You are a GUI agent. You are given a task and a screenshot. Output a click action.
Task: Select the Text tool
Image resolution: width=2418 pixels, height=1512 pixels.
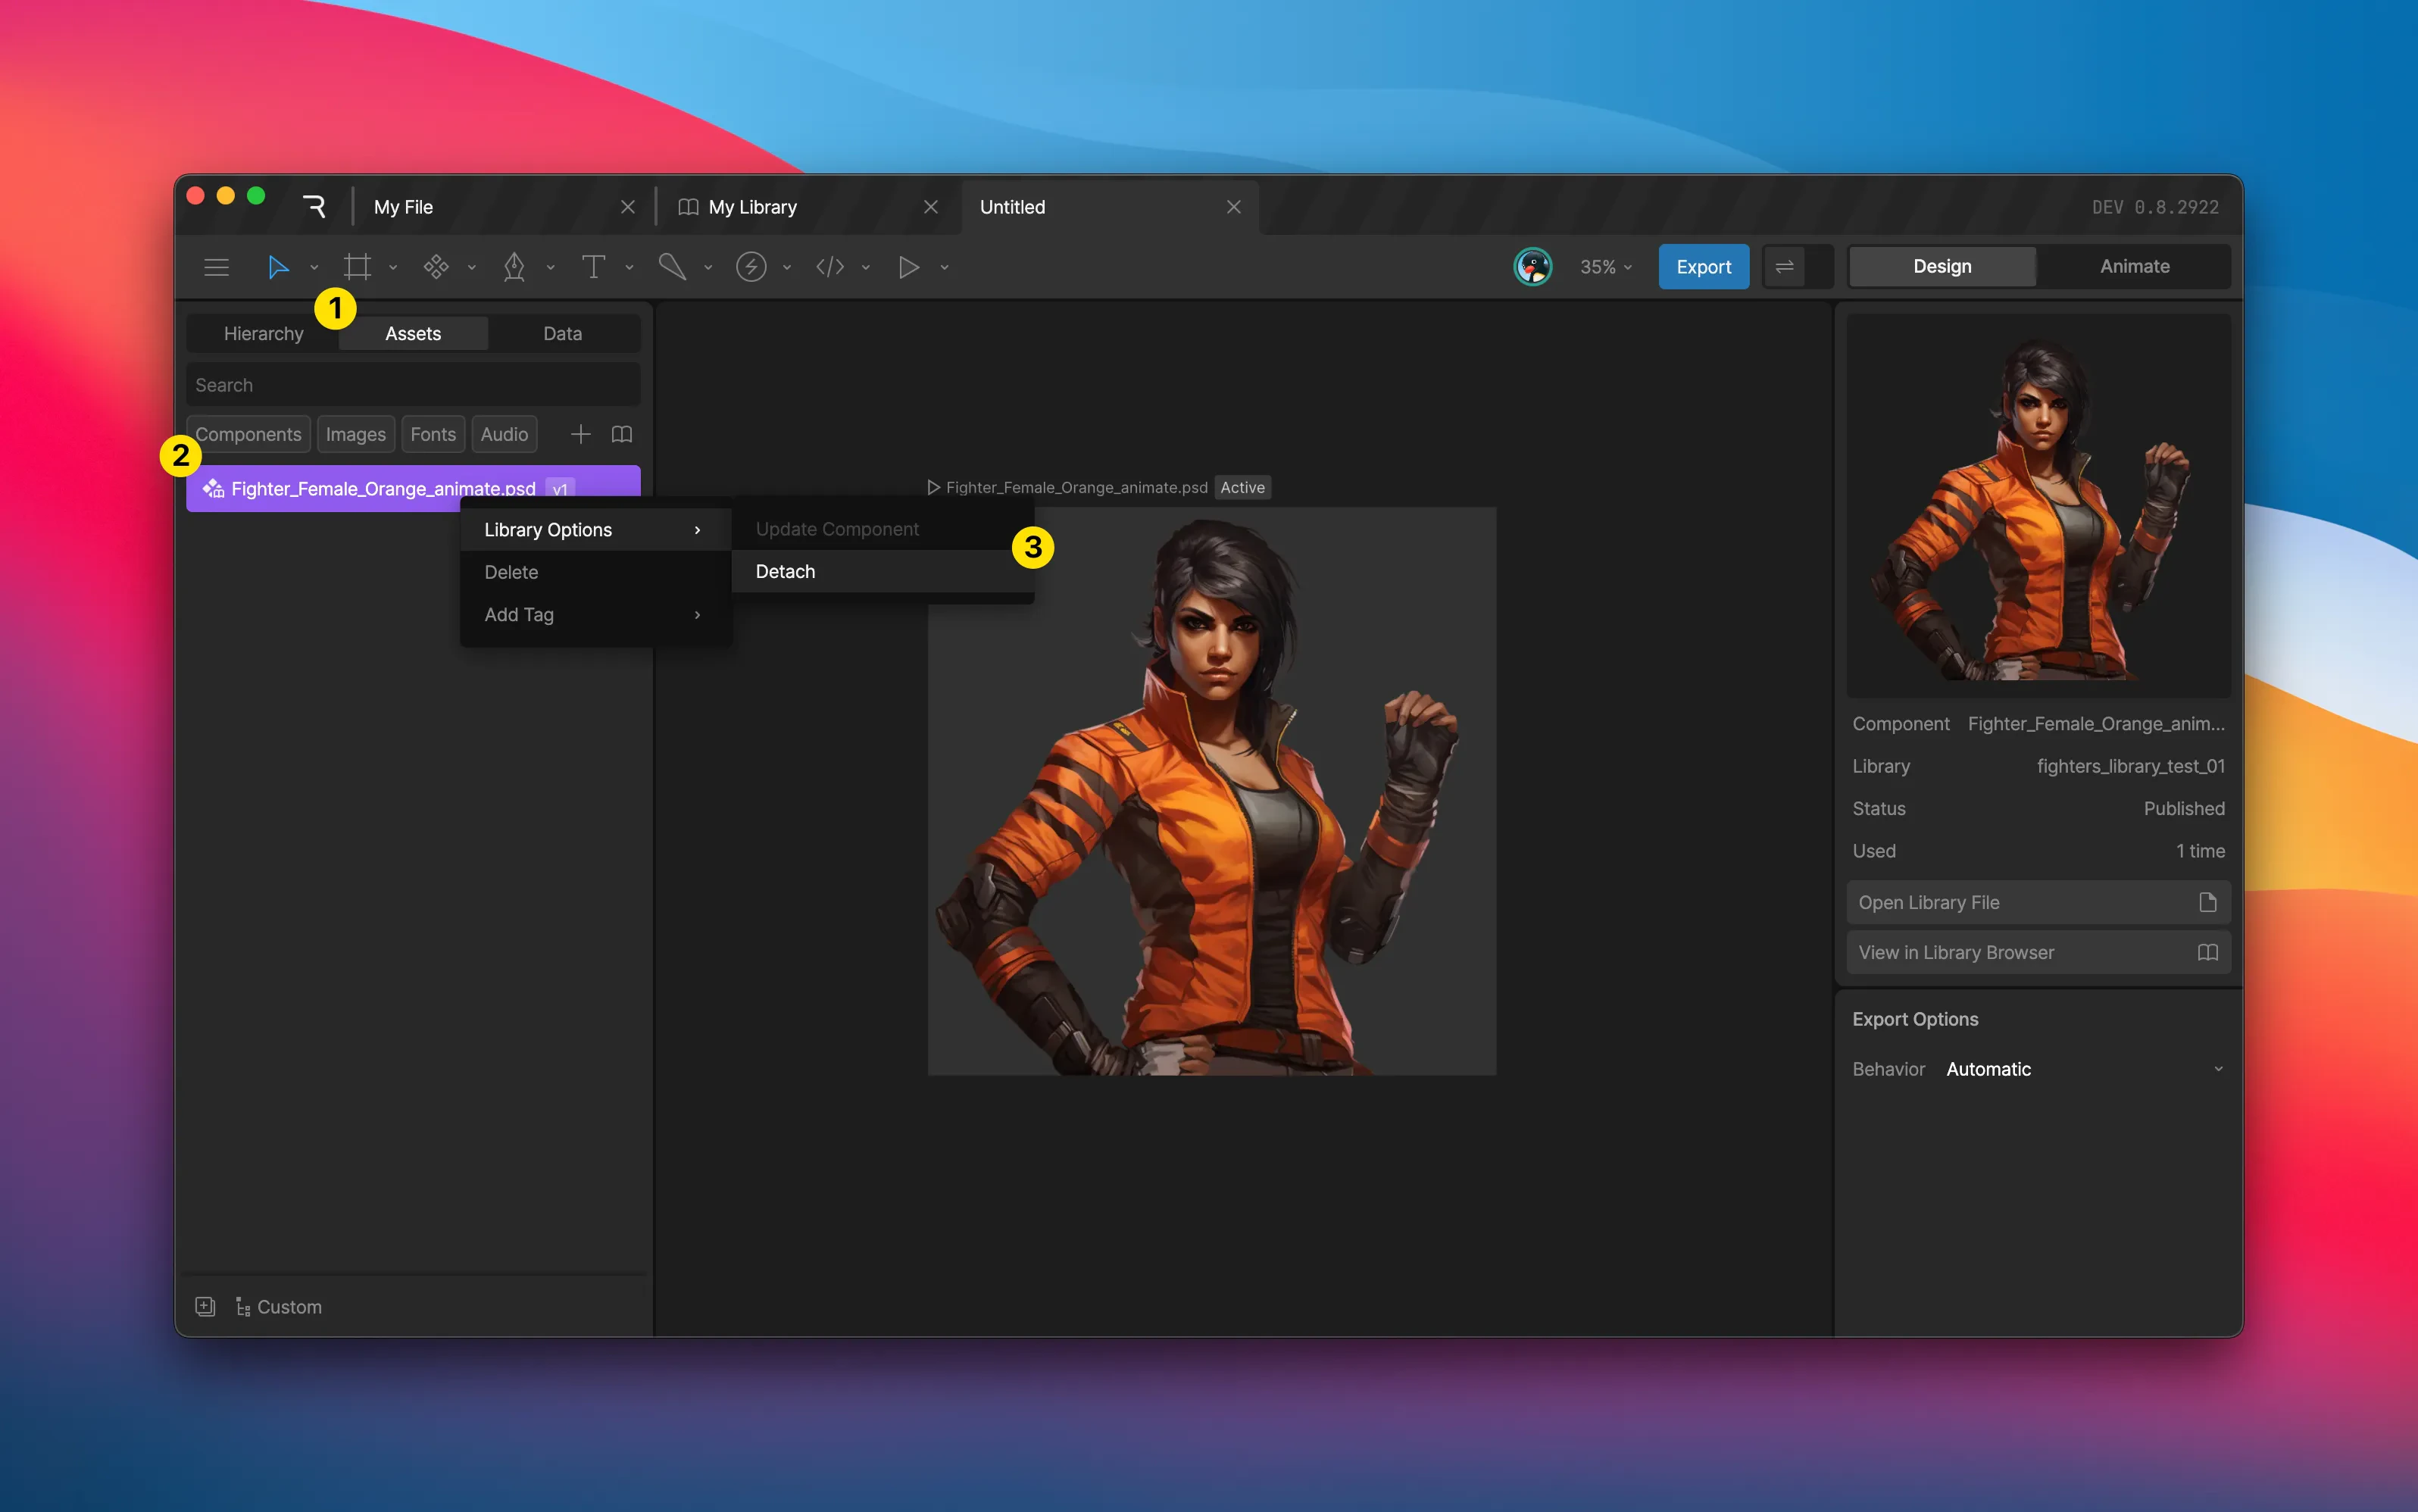[593, 267]
